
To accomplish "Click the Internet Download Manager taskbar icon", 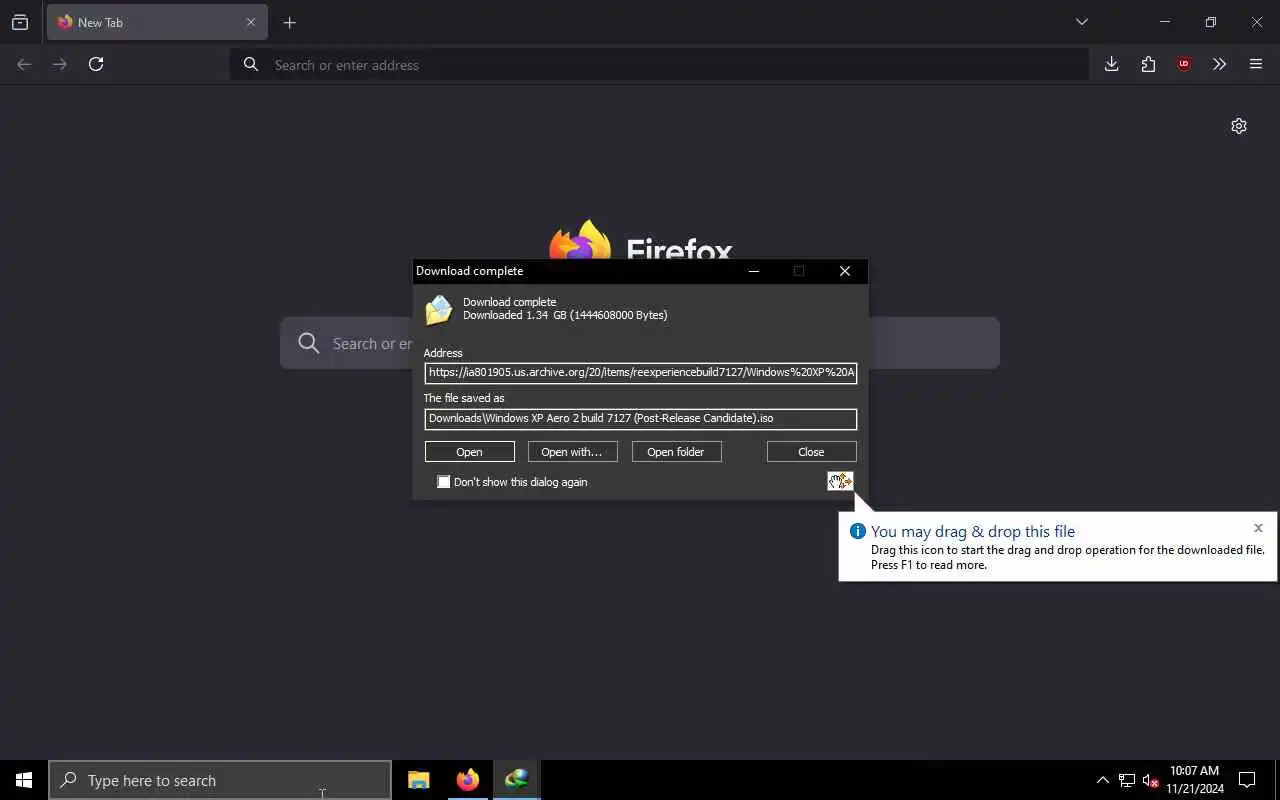I will (x=516, y=780).
